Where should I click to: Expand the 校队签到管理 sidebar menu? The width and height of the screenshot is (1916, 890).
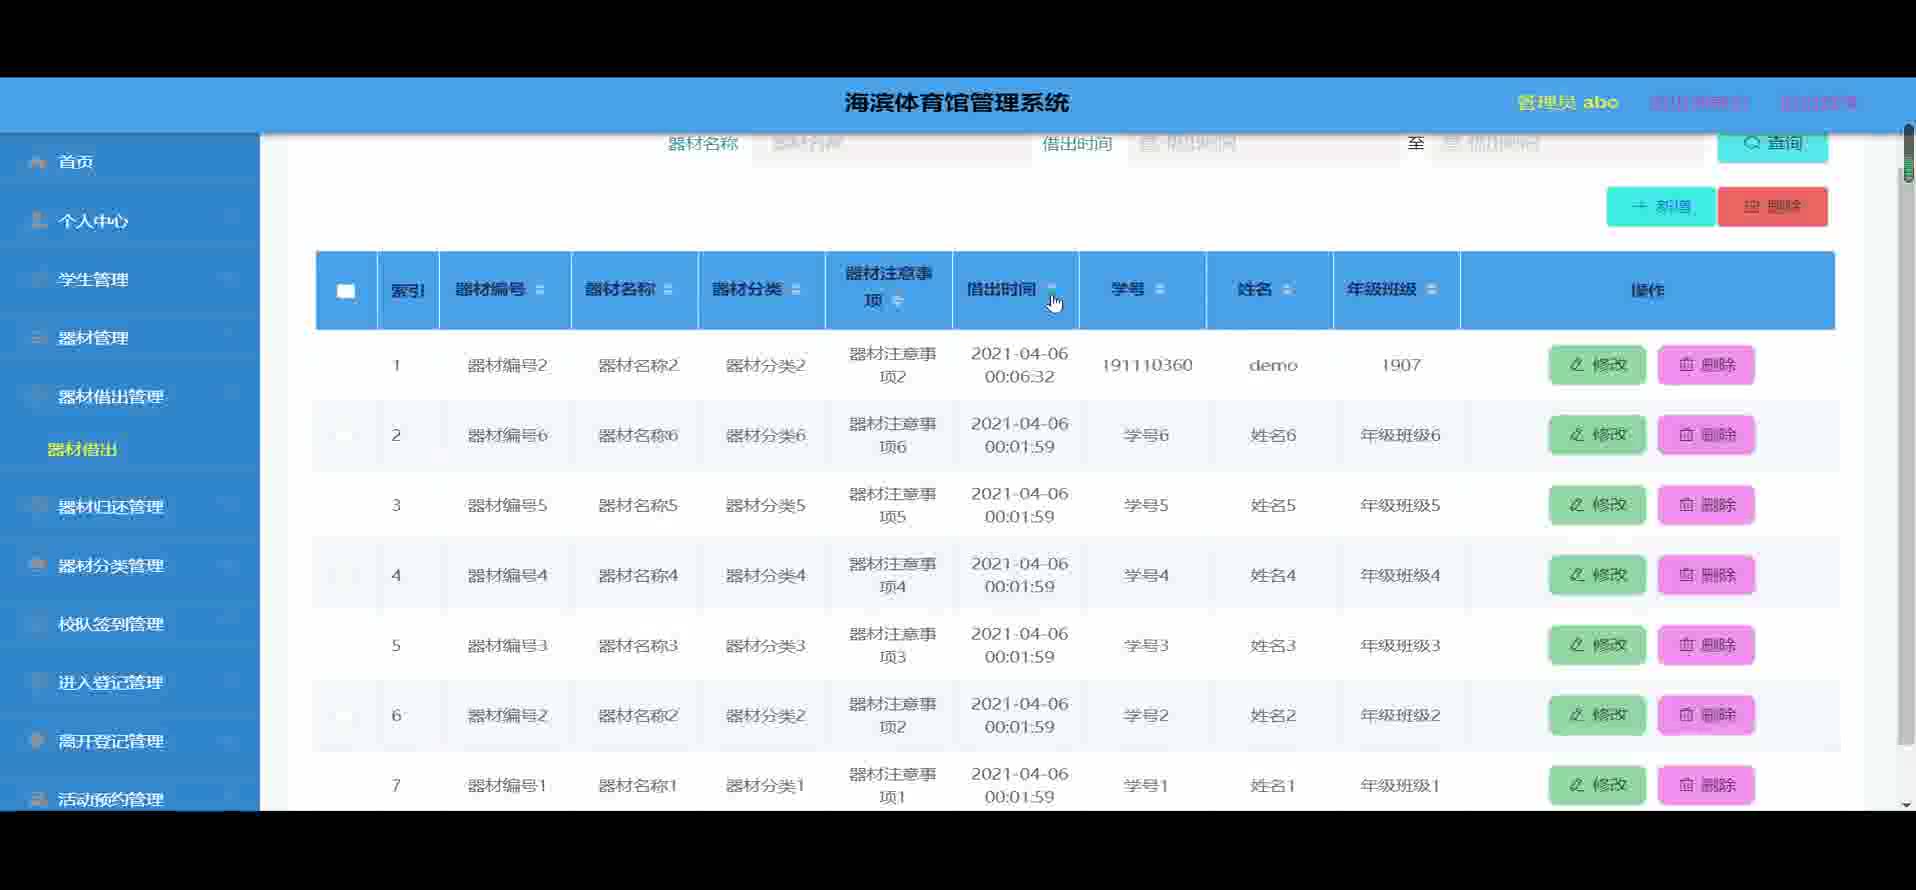130,624
